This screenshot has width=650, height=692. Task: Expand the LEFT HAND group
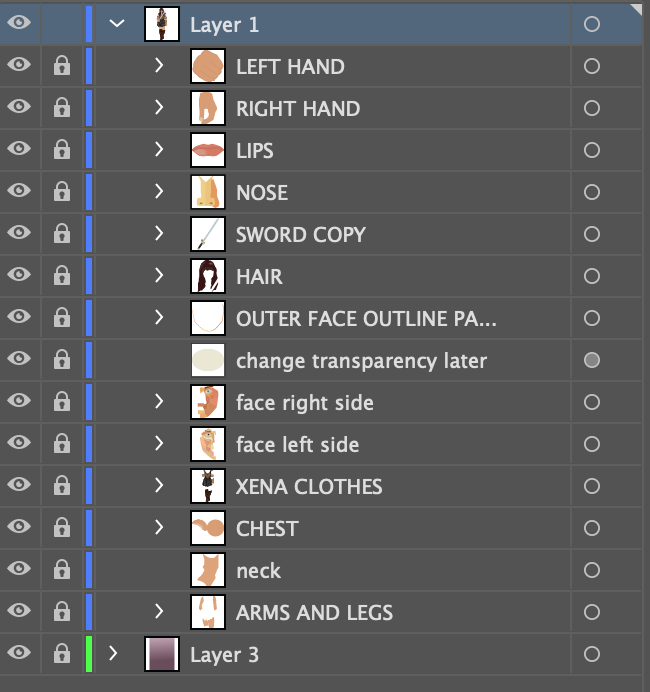tap(159, 65)
